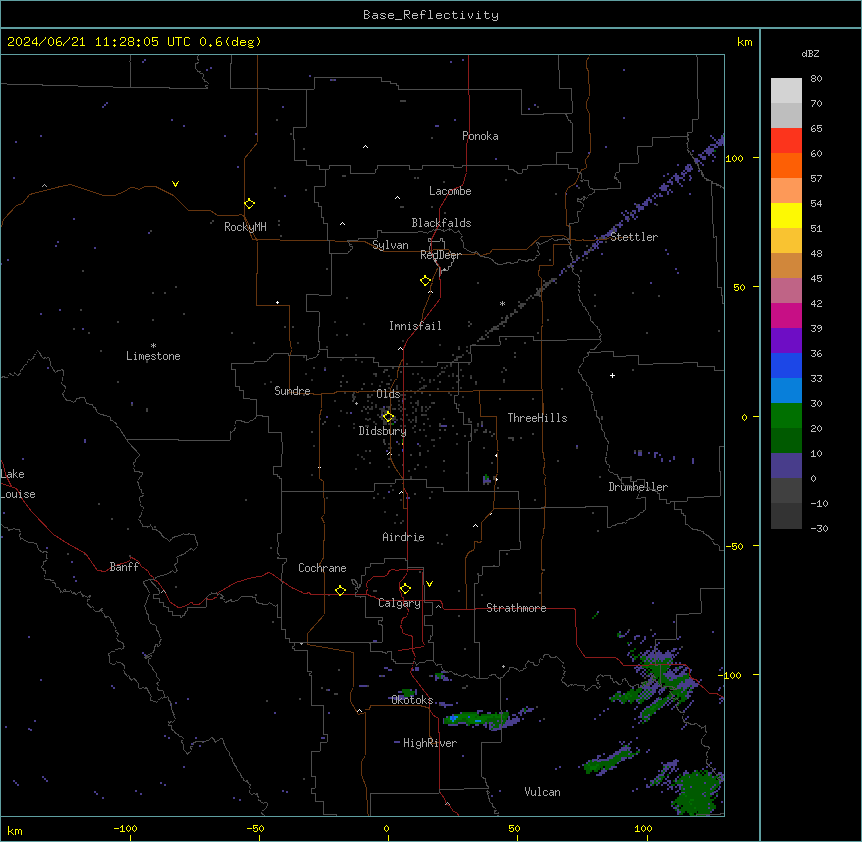This screenshot has height=842, width=862.
Task: Select the Calgary label
Action: 400,603
